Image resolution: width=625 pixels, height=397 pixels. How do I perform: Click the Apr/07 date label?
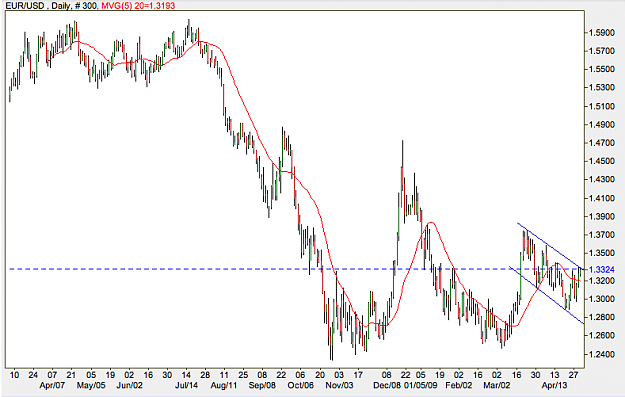point(52,385)
